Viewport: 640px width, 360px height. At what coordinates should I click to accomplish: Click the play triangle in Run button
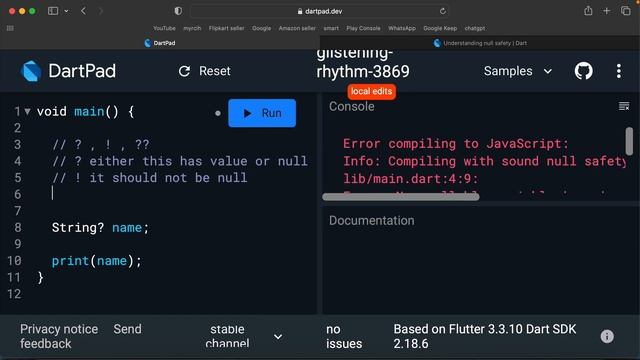point(247,113)
